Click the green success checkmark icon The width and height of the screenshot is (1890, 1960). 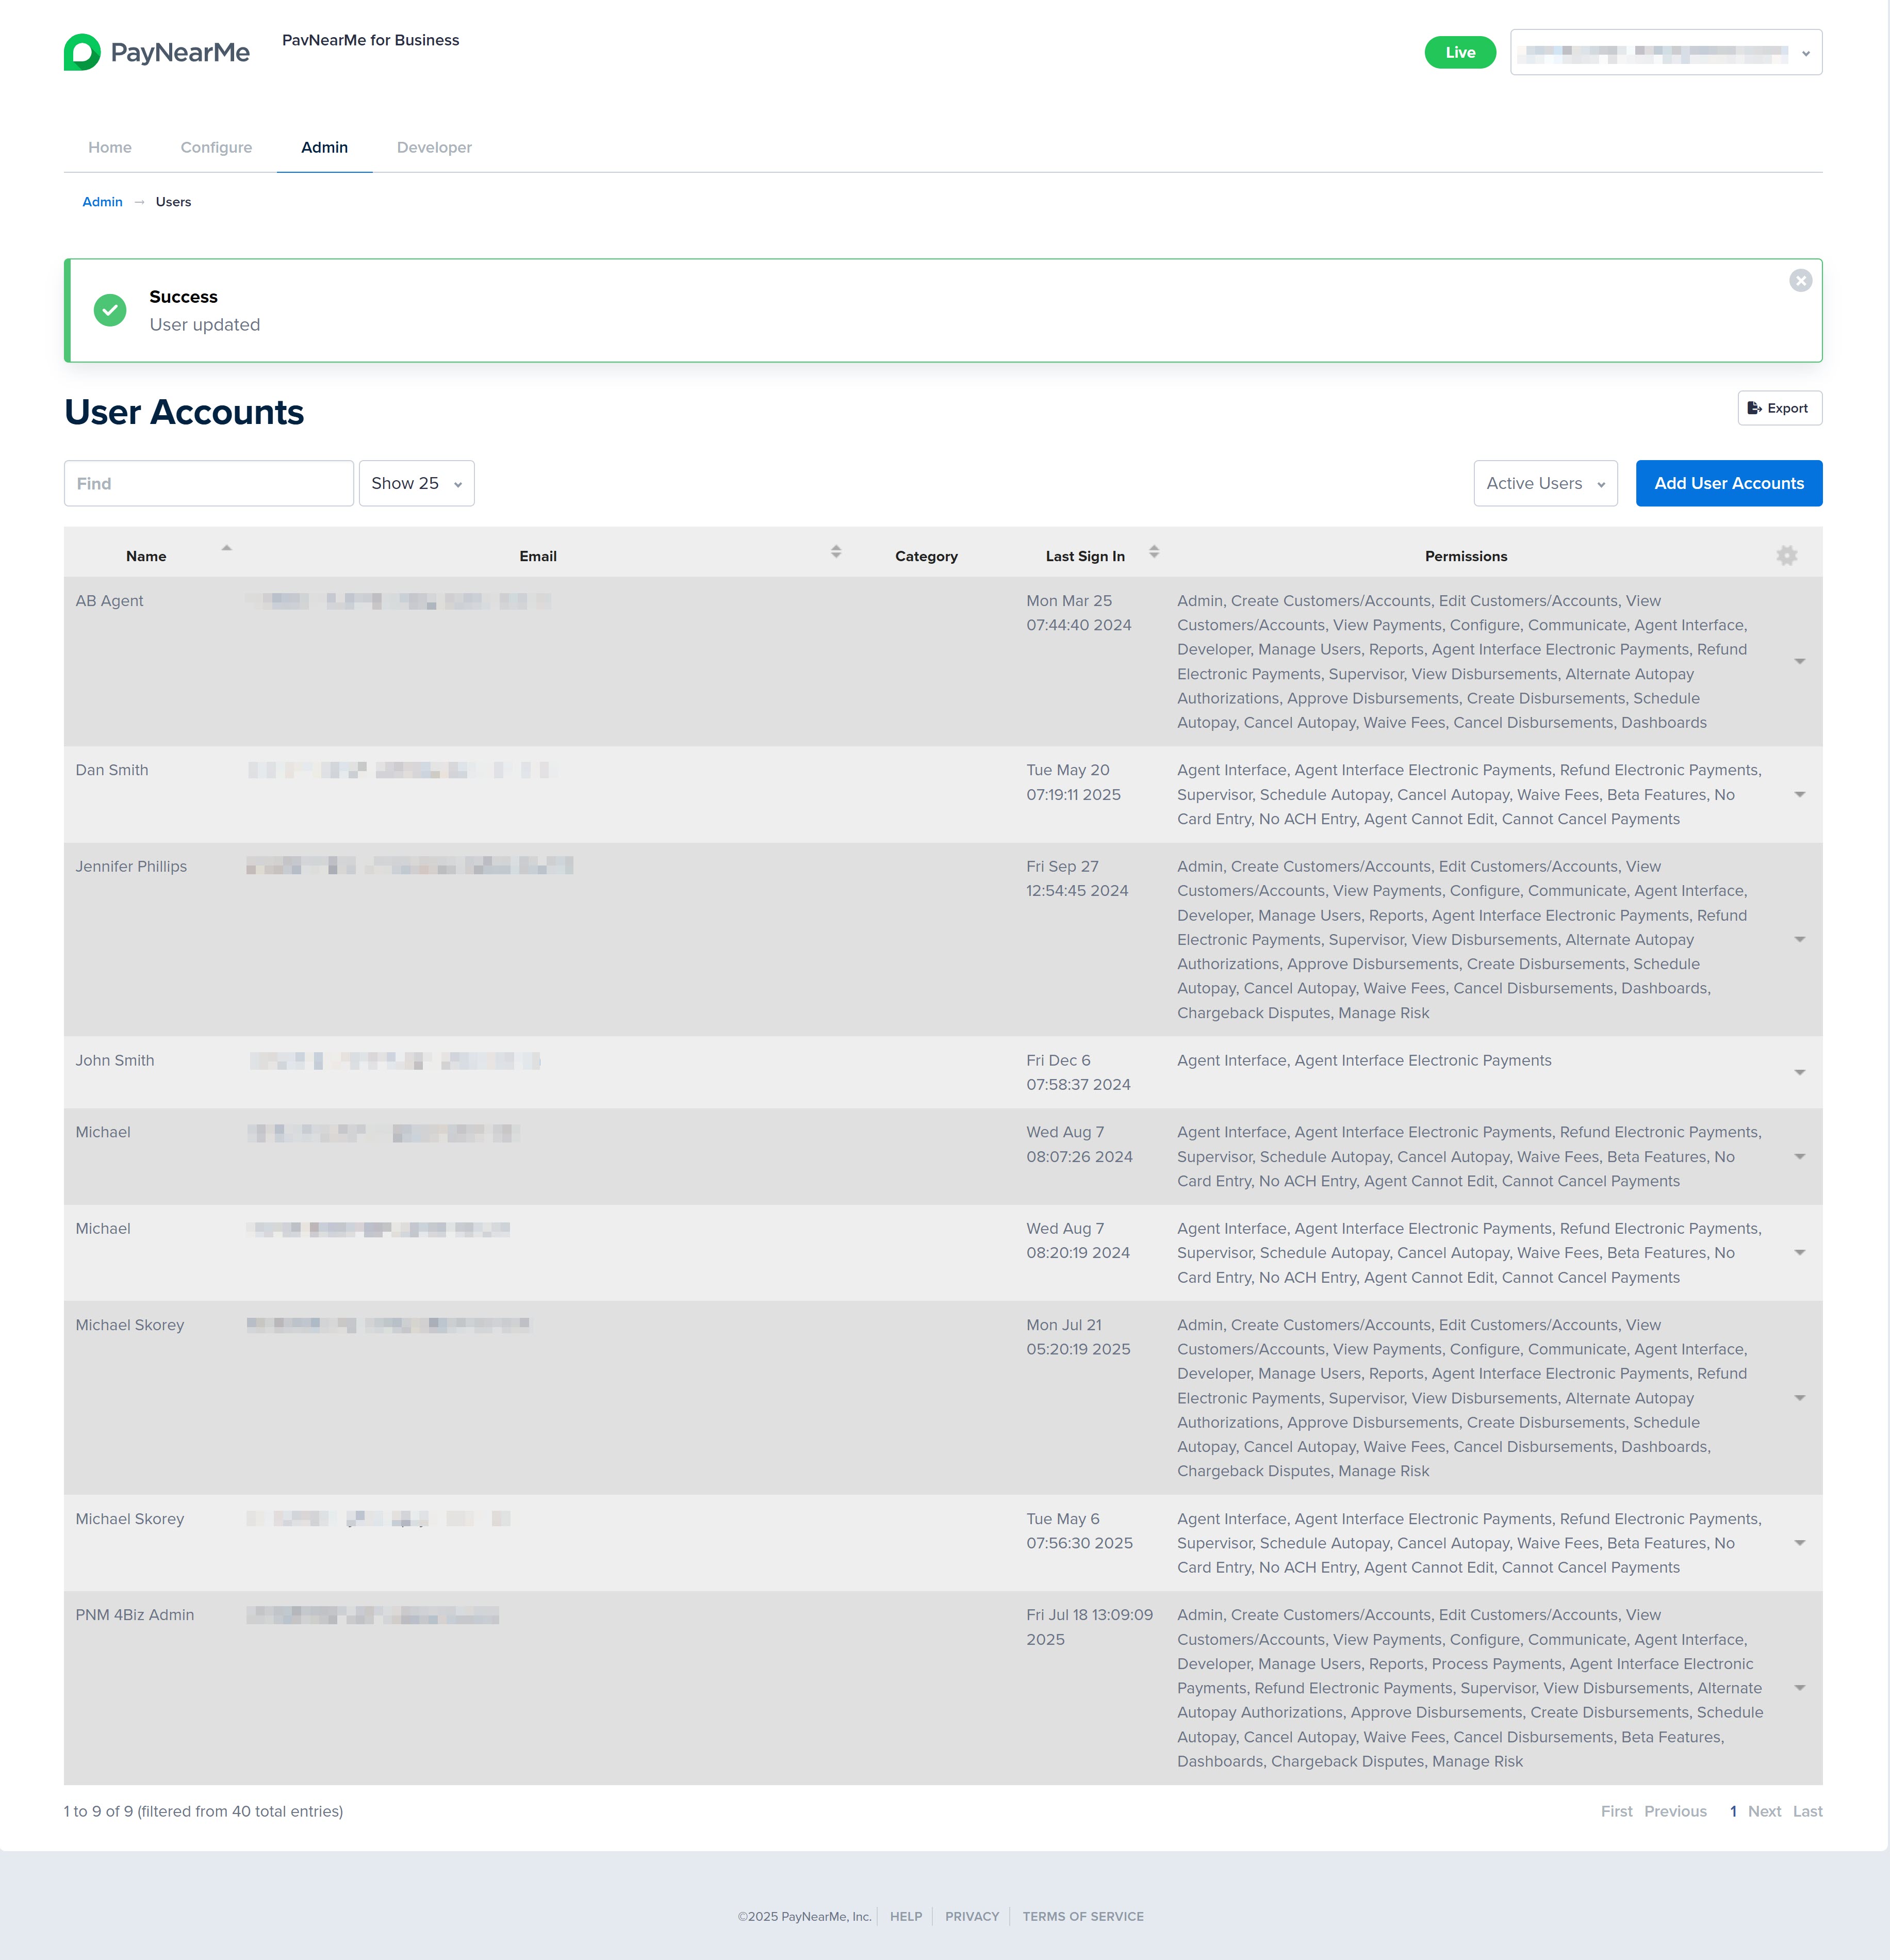[110, 310]
